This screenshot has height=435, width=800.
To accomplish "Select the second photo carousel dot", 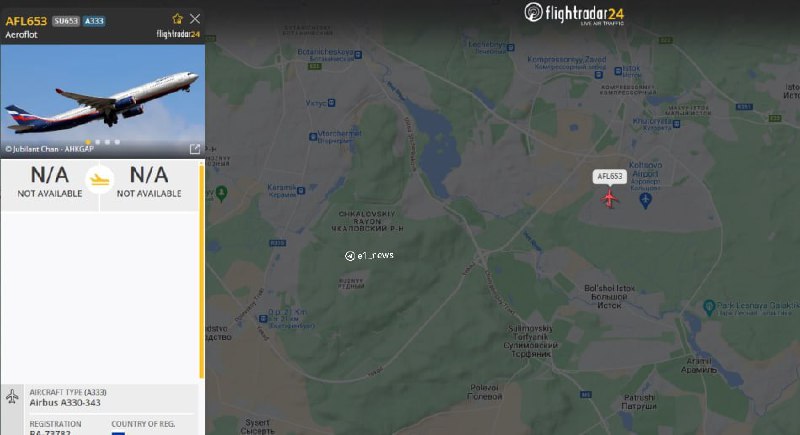I will (x=97, y=142).
